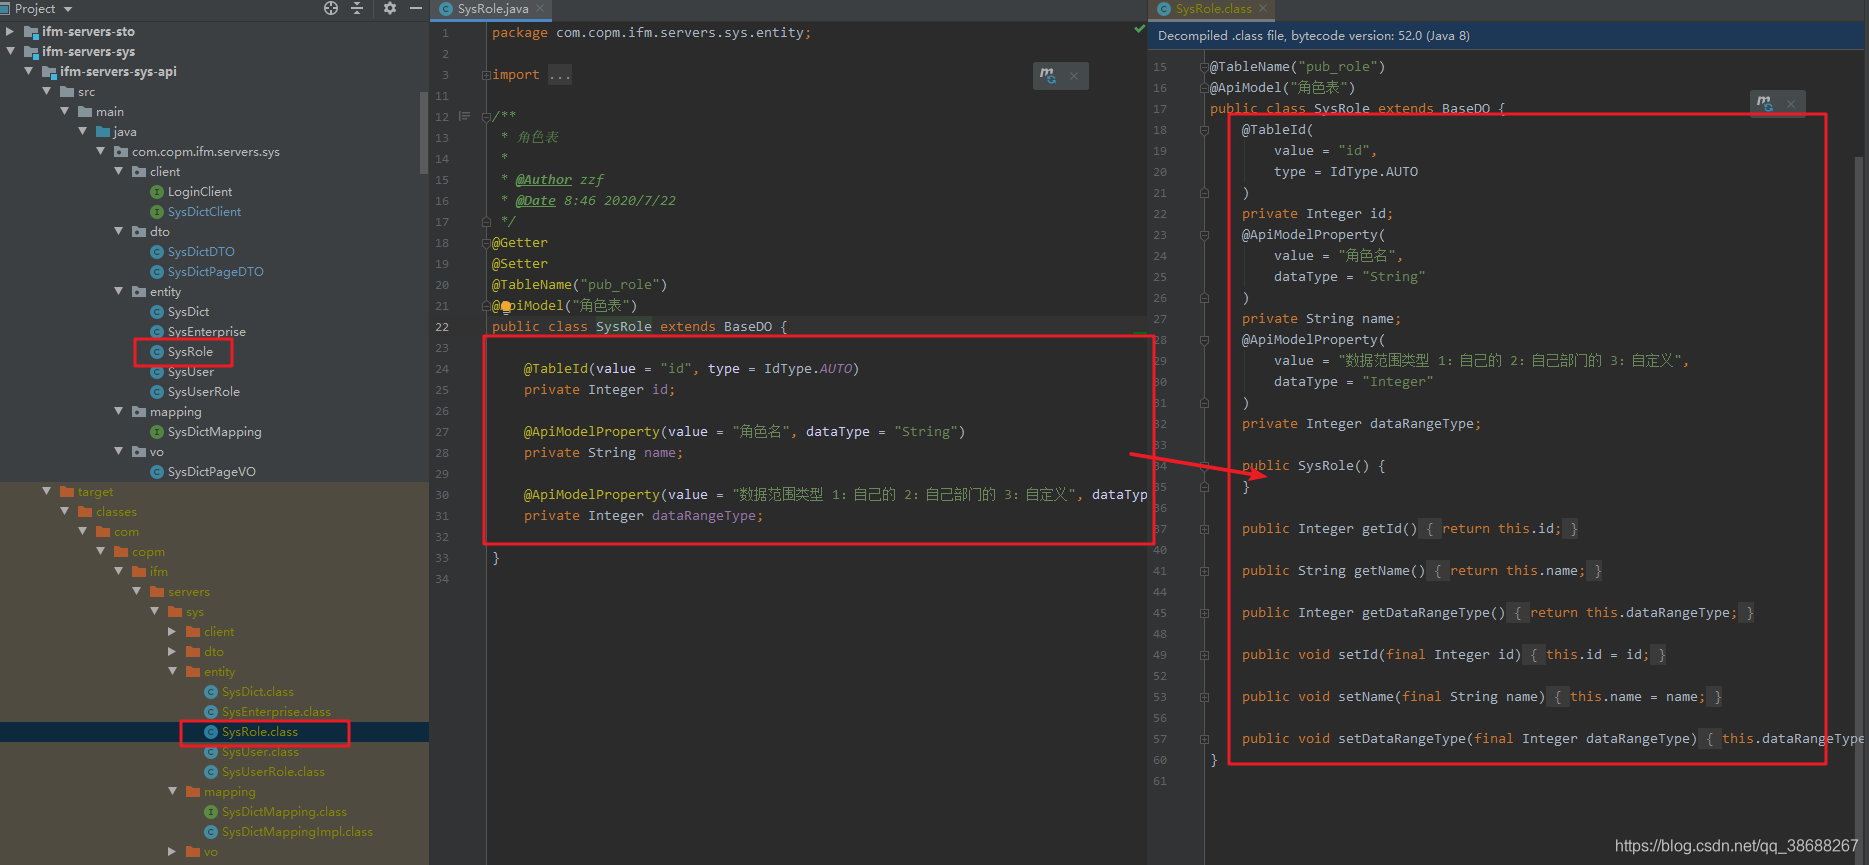Expand the vo folder under target classes
This screenshot has width=1869, height=865.
(x=172, y=852)
